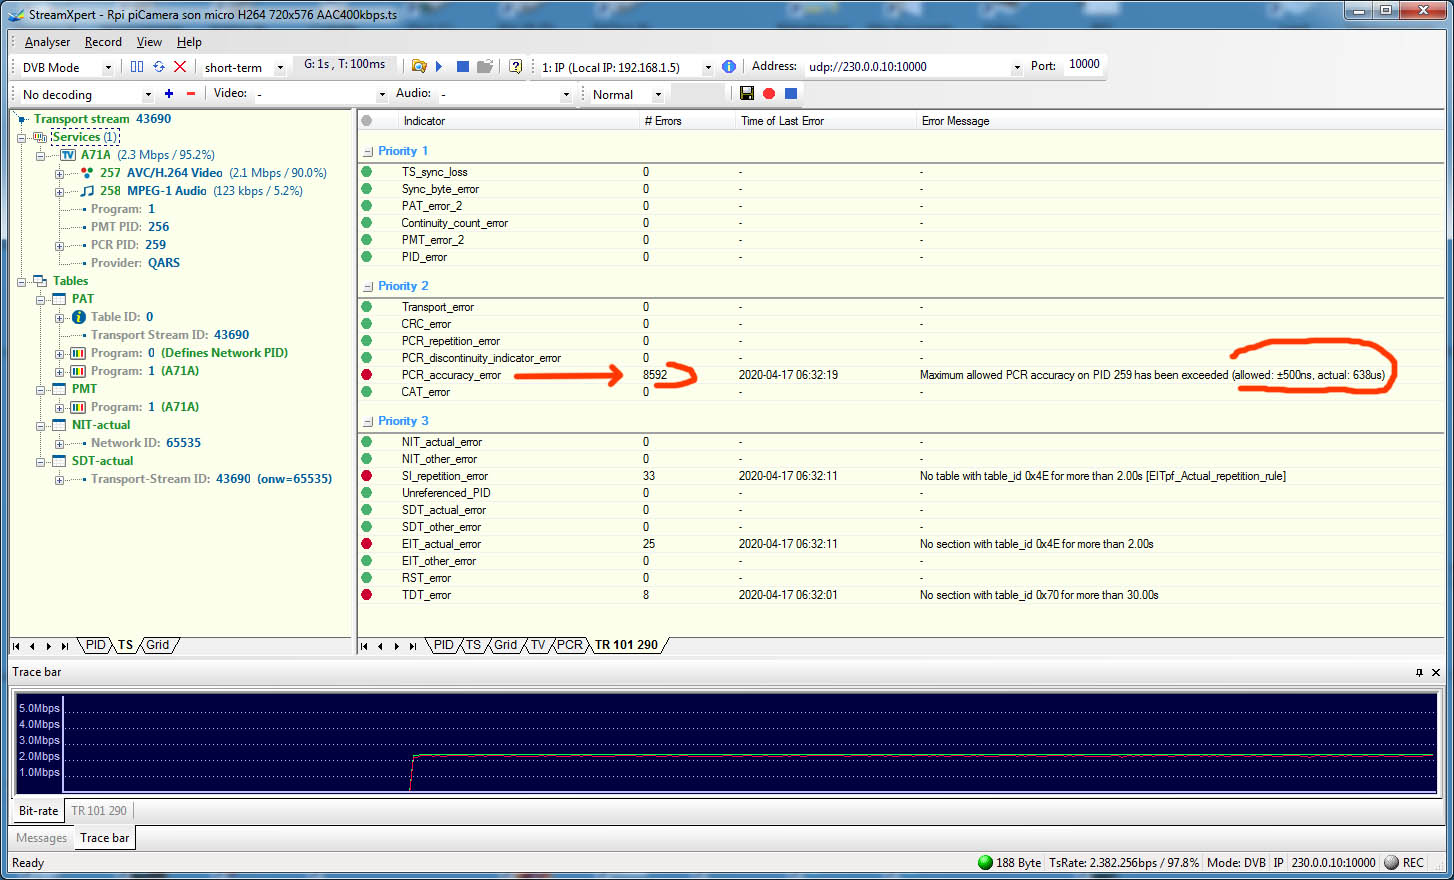
Task: Open the Video selection dropdown
Action: [x=382, y=95]
